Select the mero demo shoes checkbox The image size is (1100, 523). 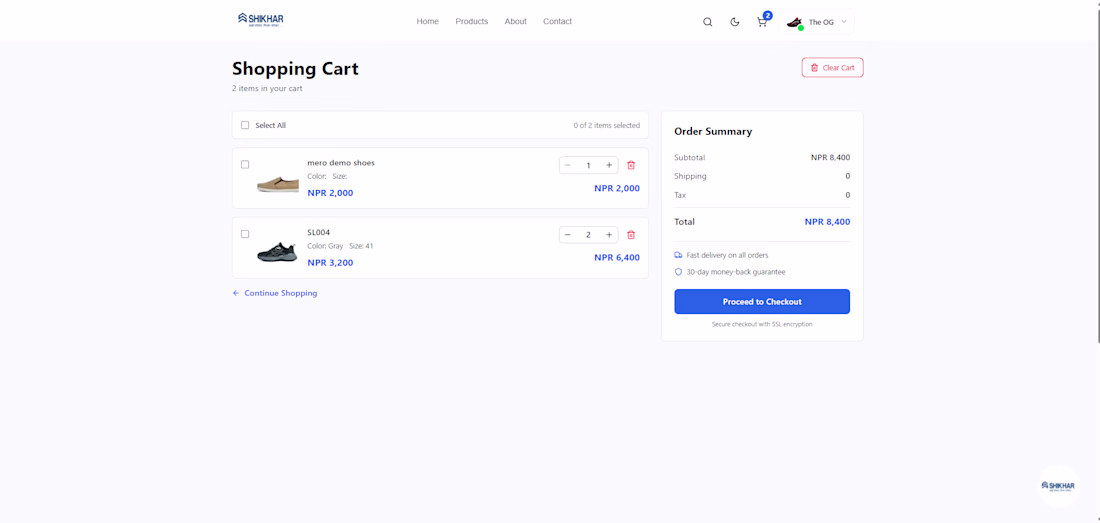(245, 165)
